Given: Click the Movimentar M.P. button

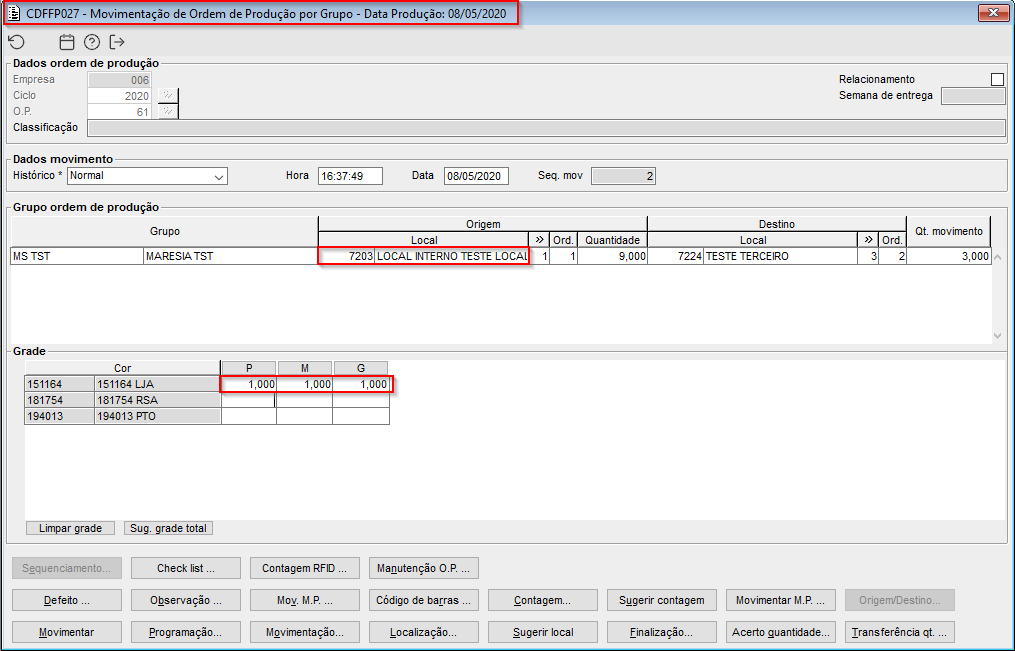Looking at the screenshot, I should (781, 600).
